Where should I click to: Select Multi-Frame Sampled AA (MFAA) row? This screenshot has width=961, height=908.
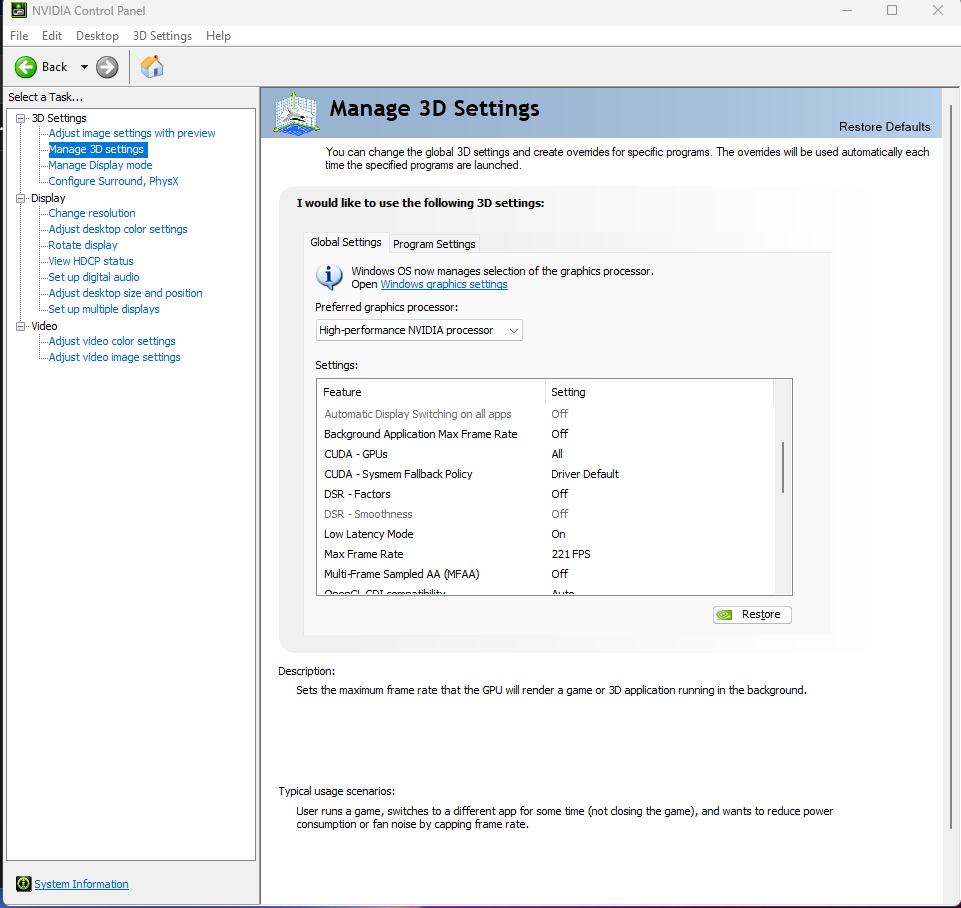tap(545, 574)
